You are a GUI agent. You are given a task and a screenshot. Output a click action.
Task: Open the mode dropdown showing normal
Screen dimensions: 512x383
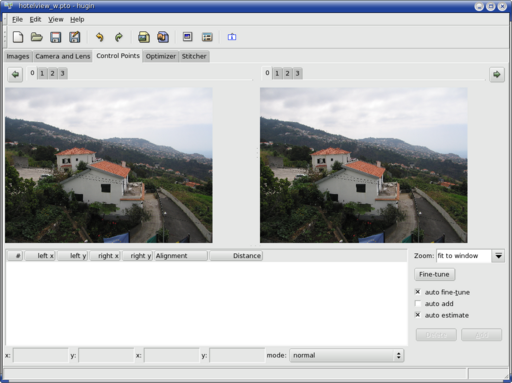pyautogui.click(x=347, y=355)
